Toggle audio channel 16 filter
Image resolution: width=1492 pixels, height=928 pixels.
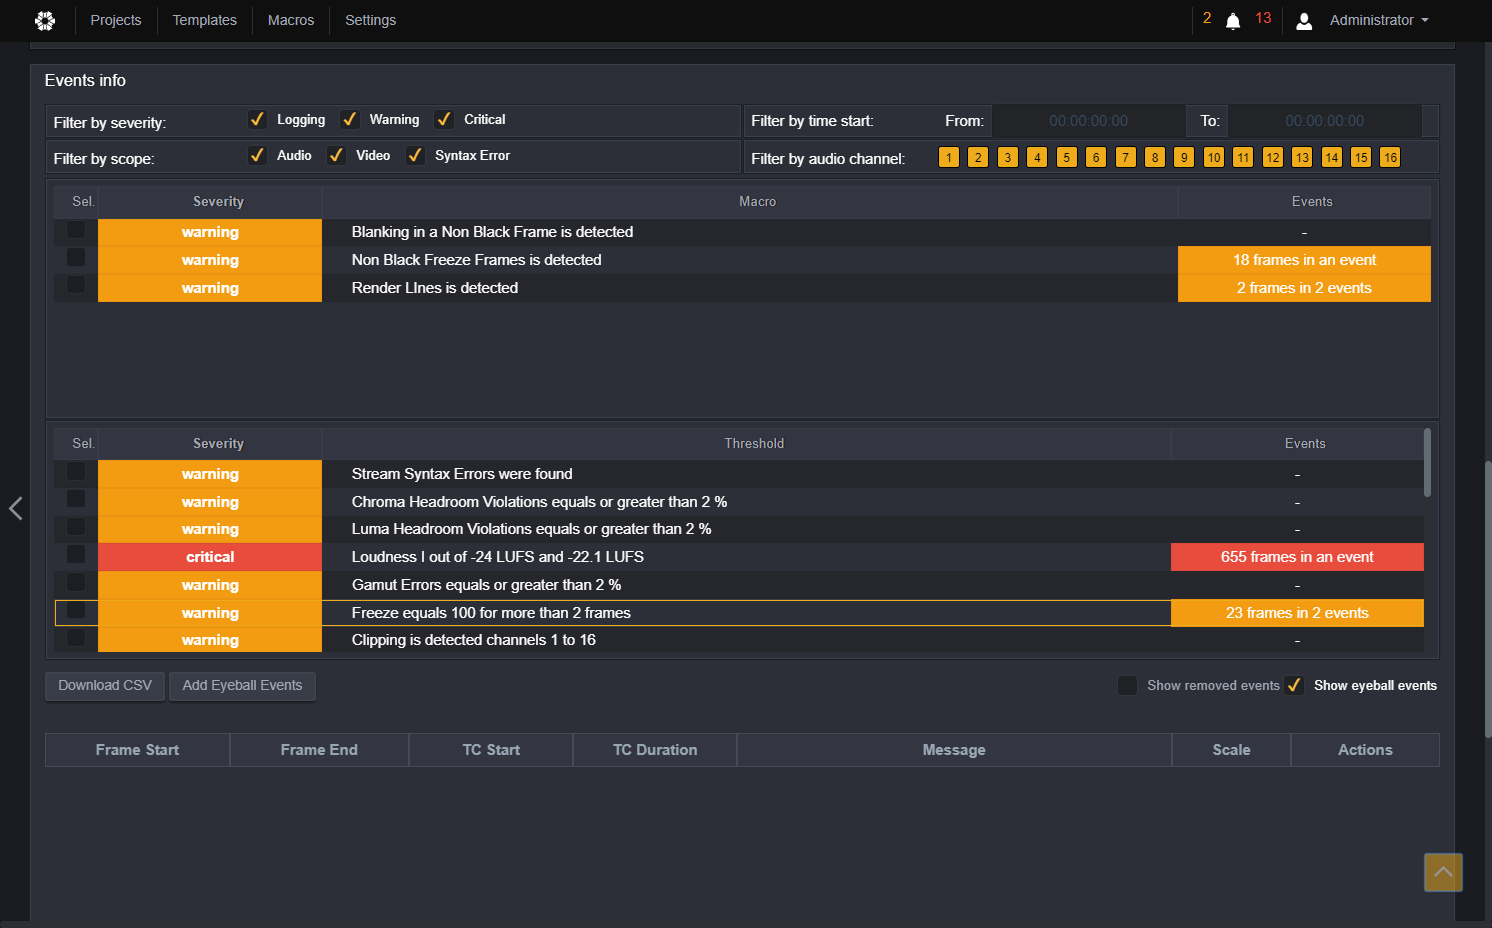(x=1390, y=157)
